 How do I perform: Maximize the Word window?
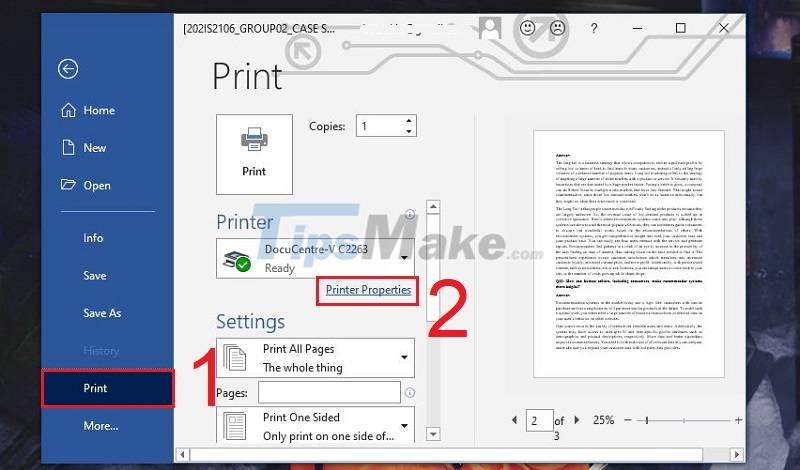(x=680, y=28)
